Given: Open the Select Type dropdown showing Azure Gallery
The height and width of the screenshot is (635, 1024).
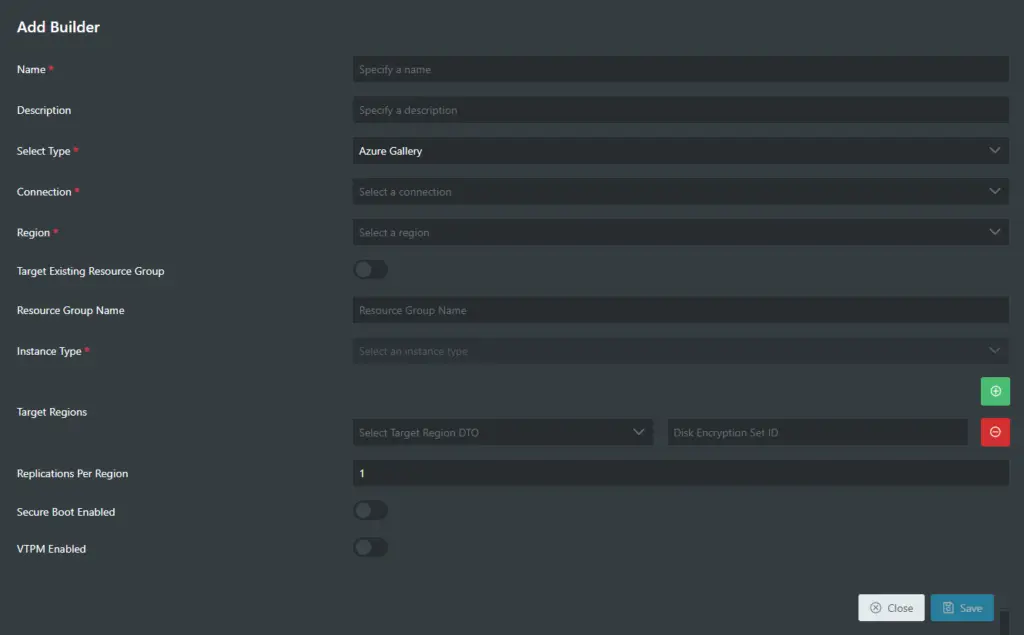Looking at the screenshot, I should tap(680, 151).
